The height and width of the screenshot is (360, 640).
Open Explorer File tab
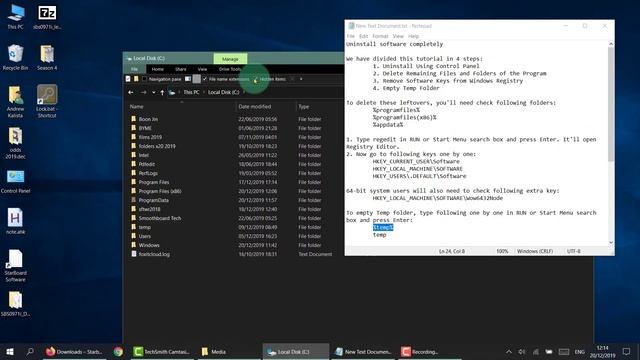pyautogui.click(x=134, y=69)
